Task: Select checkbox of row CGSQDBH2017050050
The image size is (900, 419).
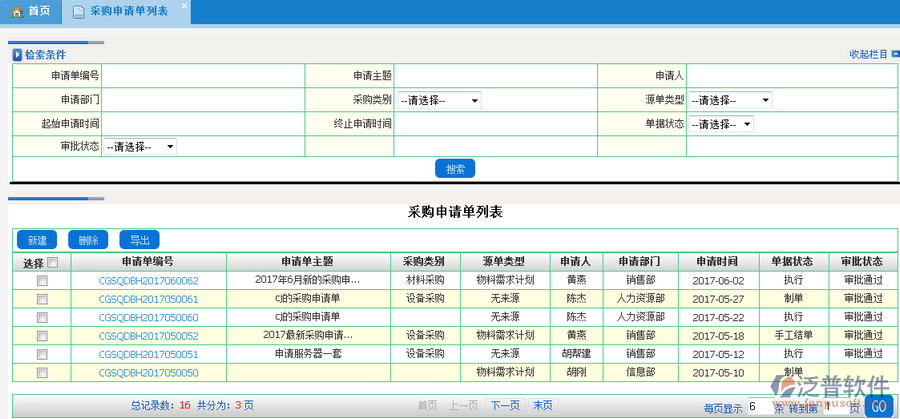Action: [x=42, y=373]
